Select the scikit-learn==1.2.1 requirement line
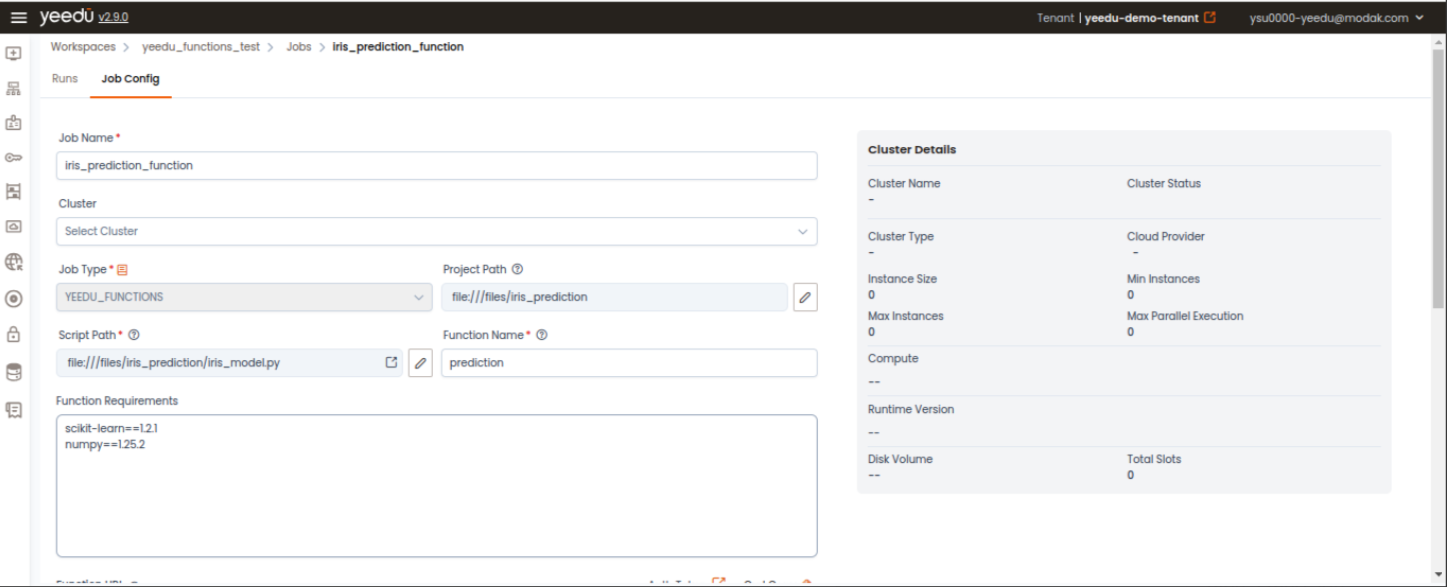Viewport: 1447px width, 587px height. tap(112, 428)
